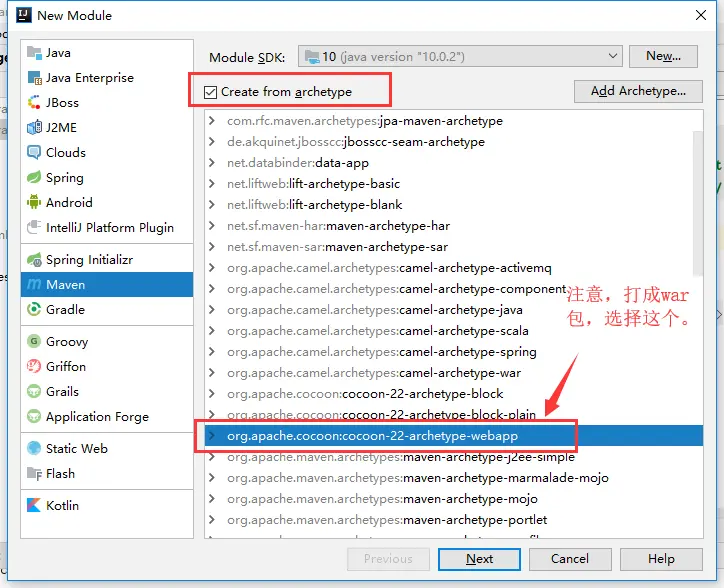Viewport: 724px width, 588px height.
Task: Expand maven-archetype-mojo node
Action: (212, 499)
